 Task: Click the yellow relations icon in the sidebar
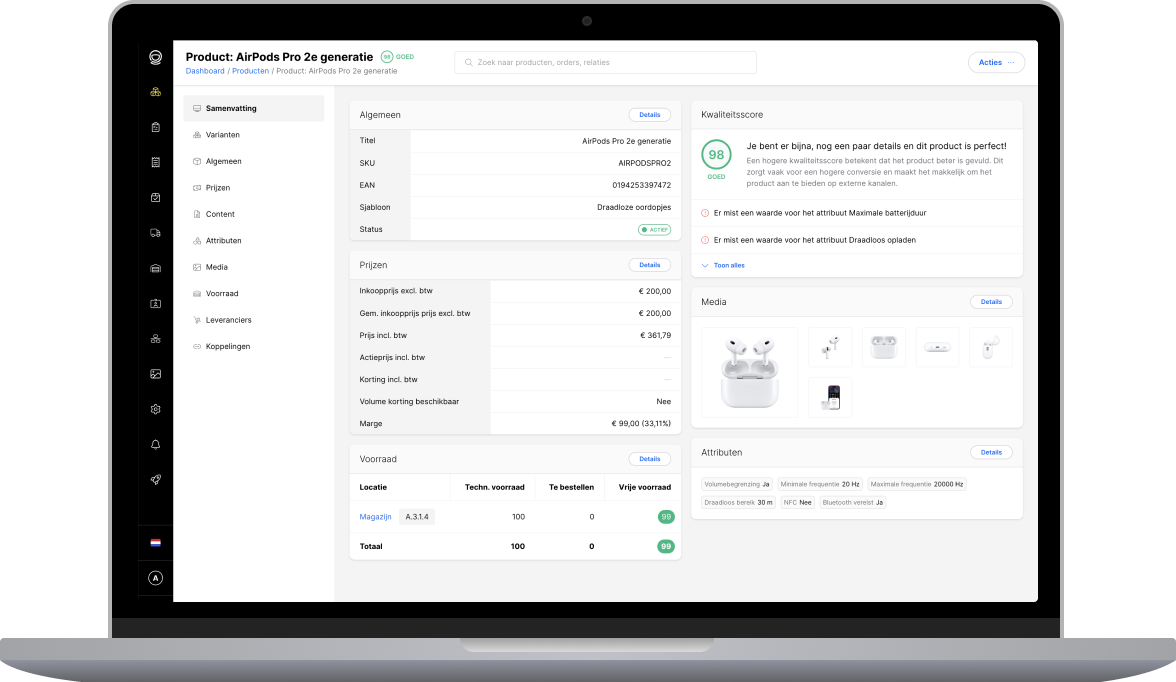(155, 92)
